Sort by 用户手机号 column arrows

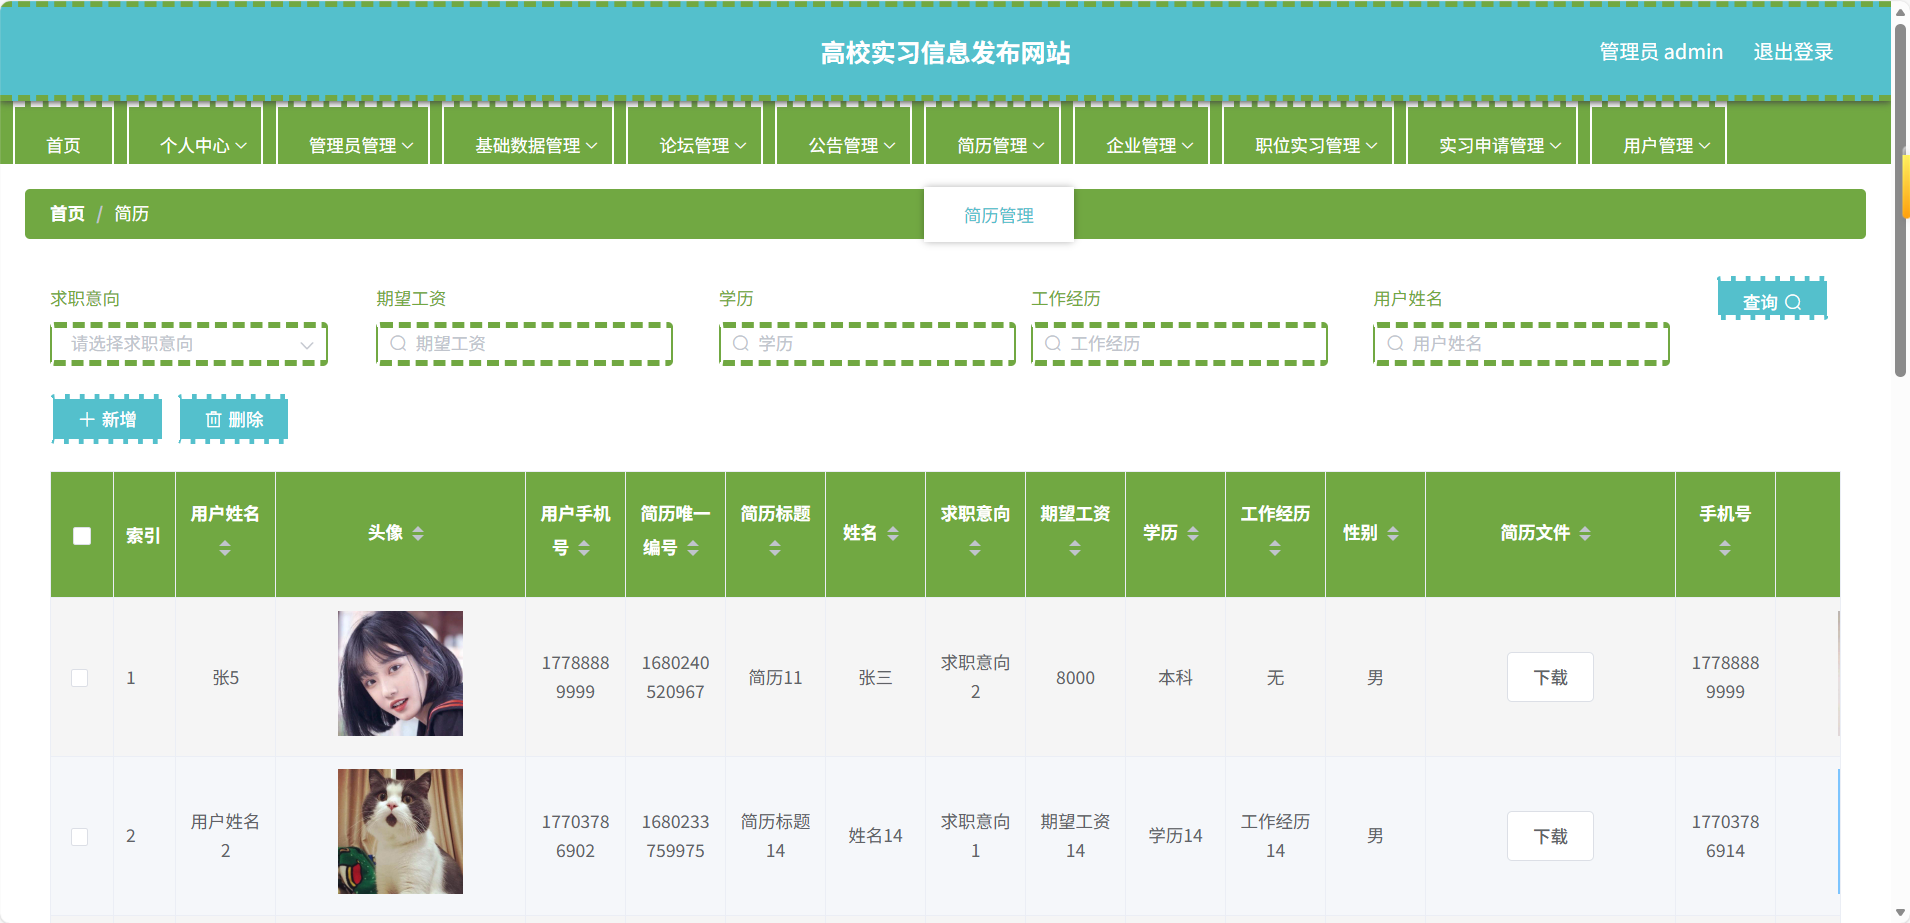click(584, 548)
